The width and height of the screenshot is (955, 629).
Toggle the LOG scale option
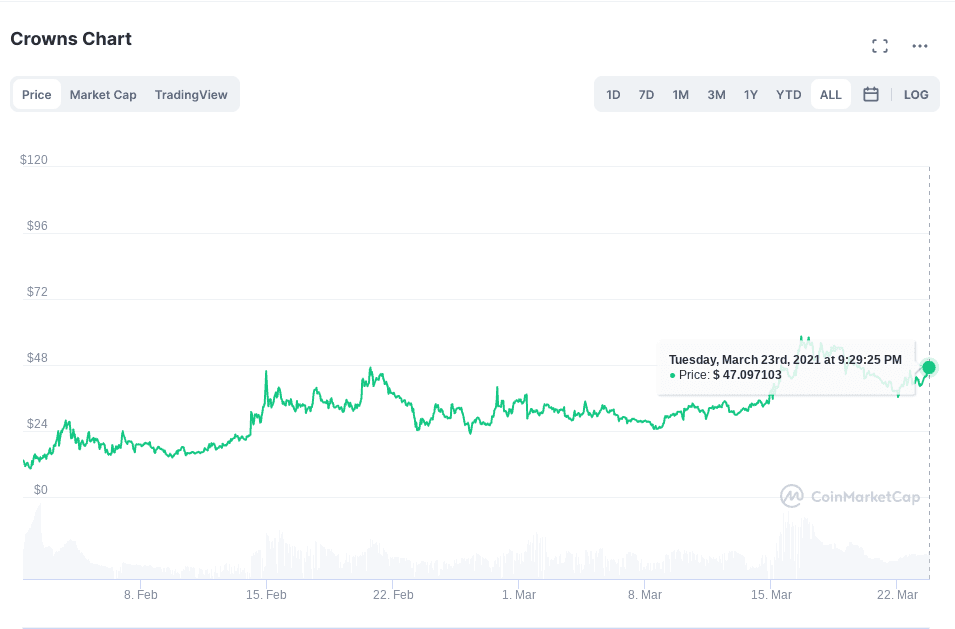point(916,95)
